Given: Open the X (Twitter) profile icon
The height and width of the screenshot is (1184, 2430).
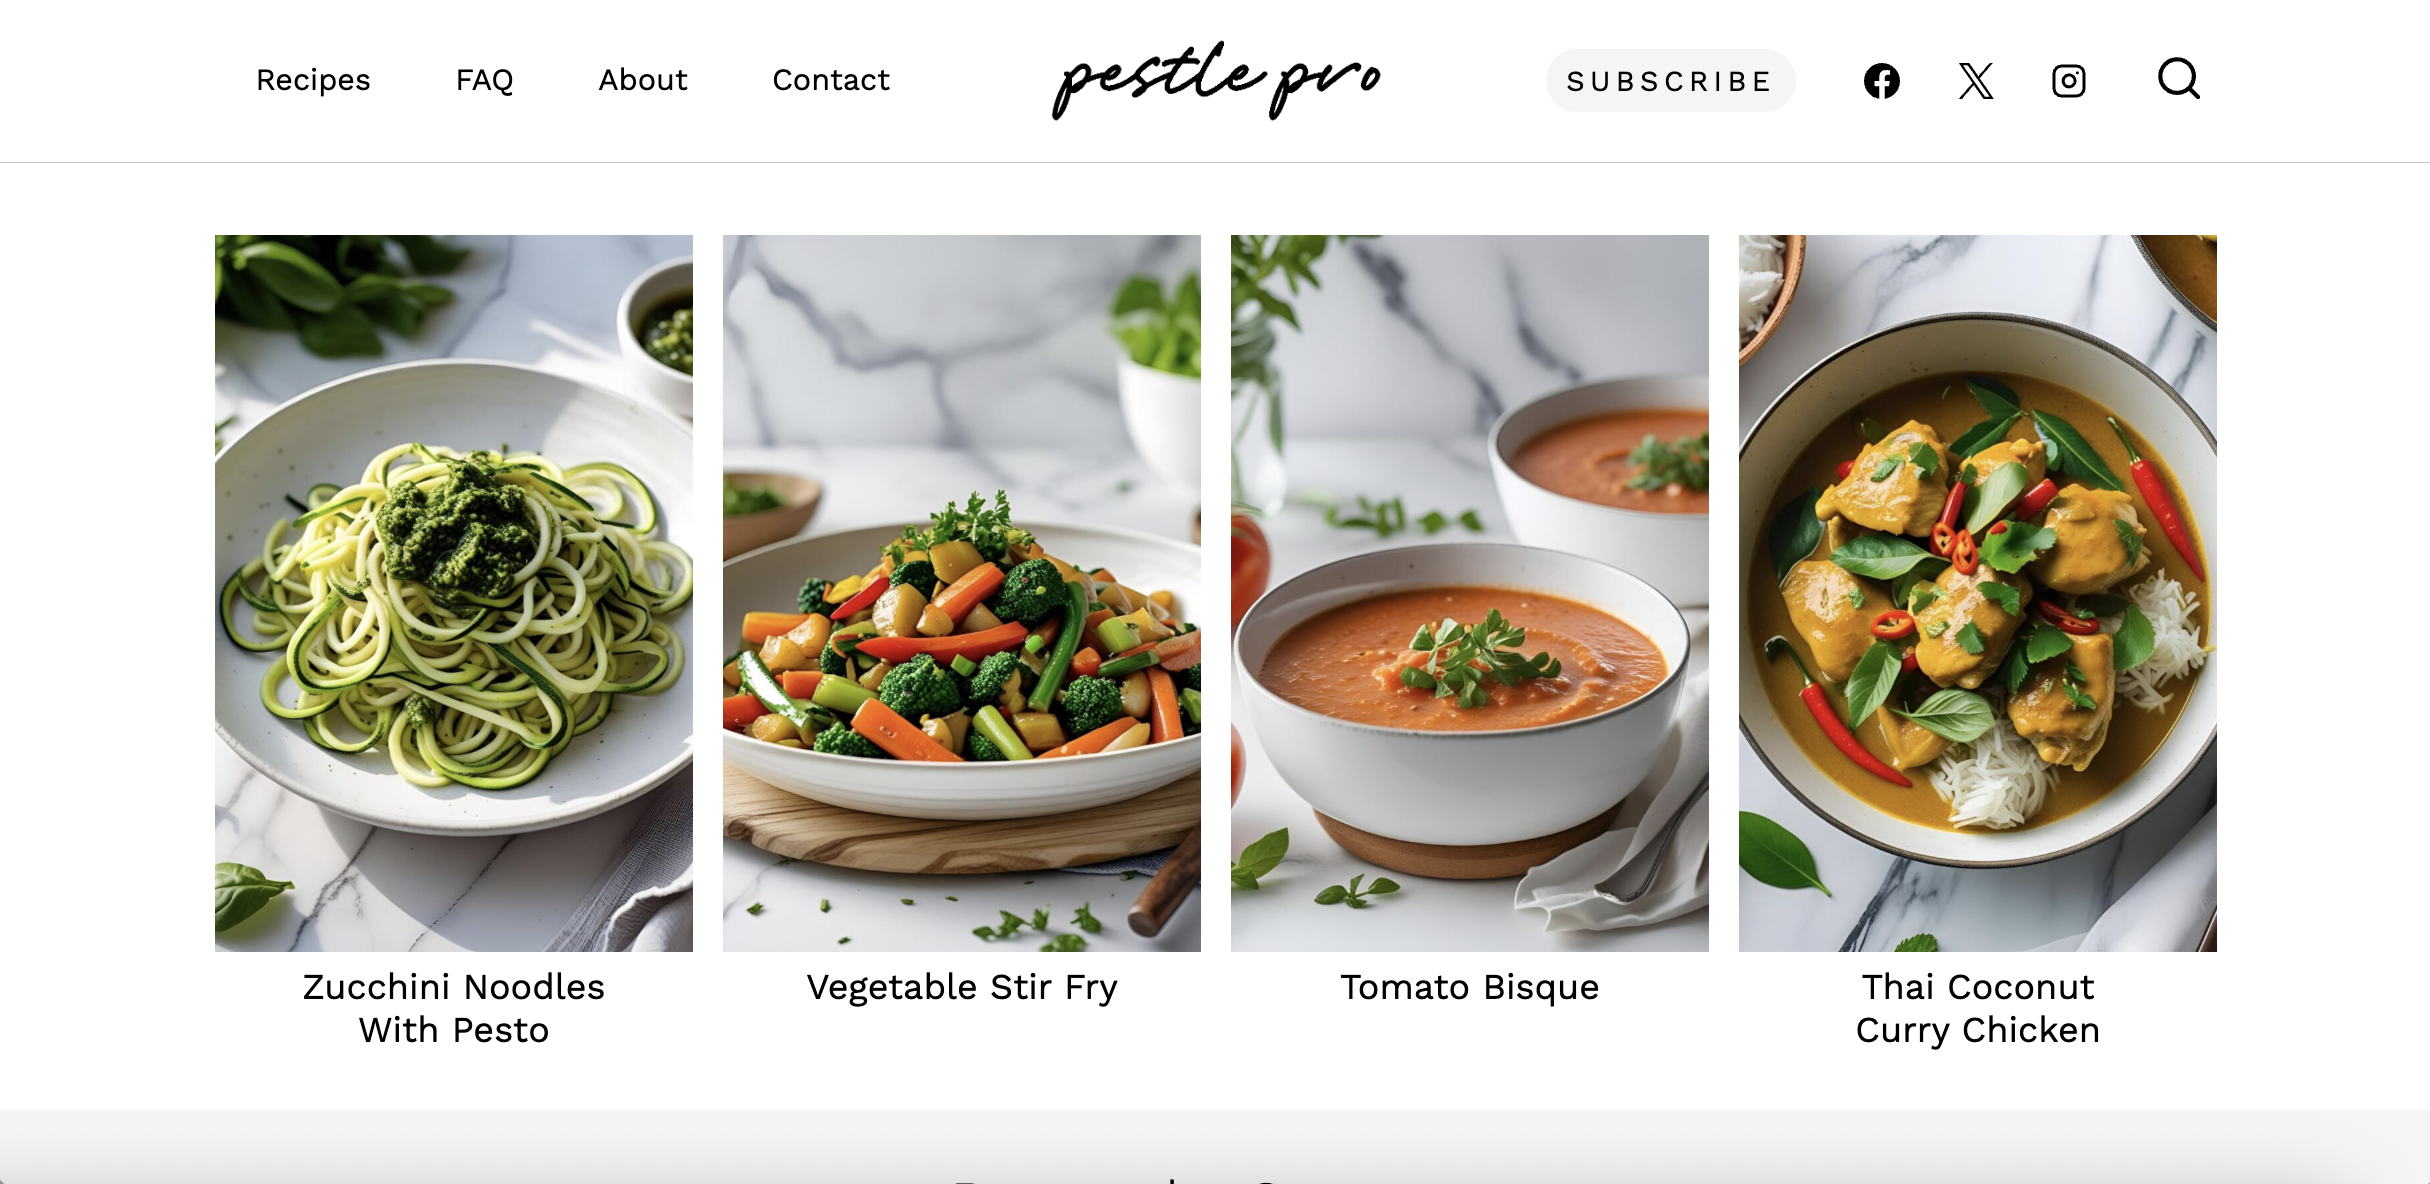Looking at the screenshot, I should [1975, 80].
